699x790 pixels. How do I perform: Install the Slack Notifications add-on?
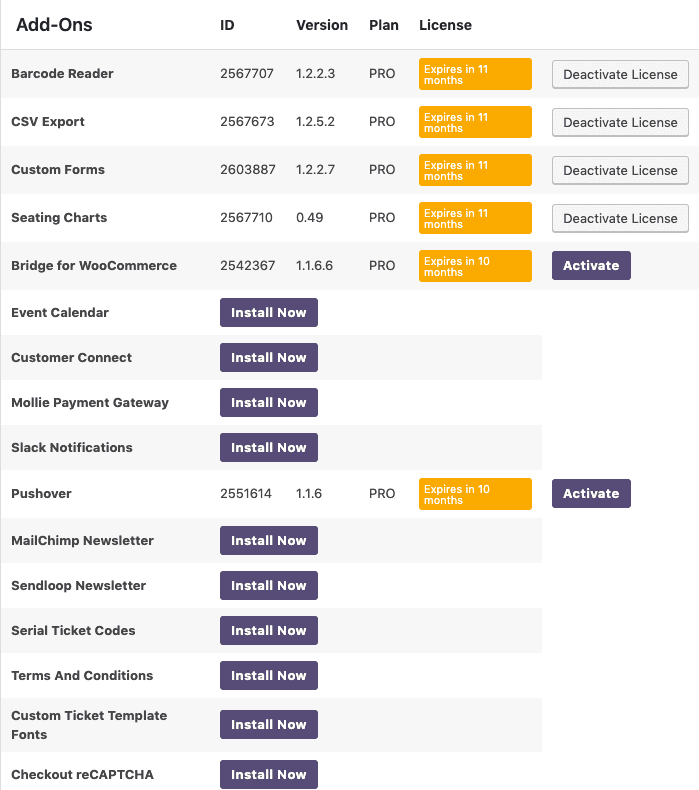click(x=269, y=447)
